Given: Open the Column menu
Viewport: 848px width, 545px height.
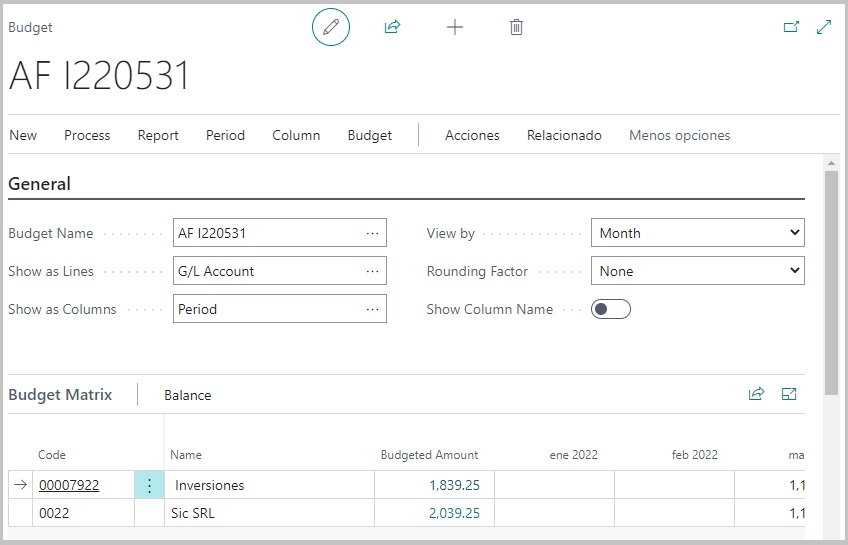Looking at the screenshot, I should [296, 135].
